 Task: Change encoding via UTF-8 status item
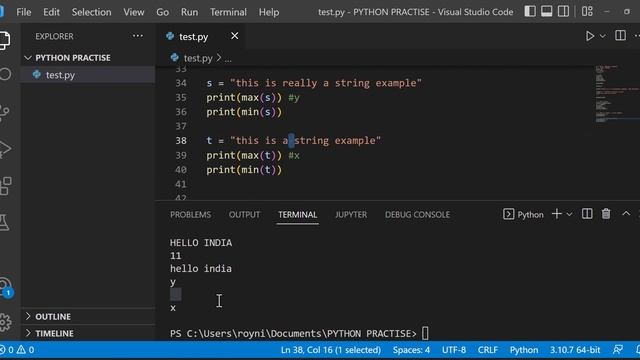(x=454, y=350)
